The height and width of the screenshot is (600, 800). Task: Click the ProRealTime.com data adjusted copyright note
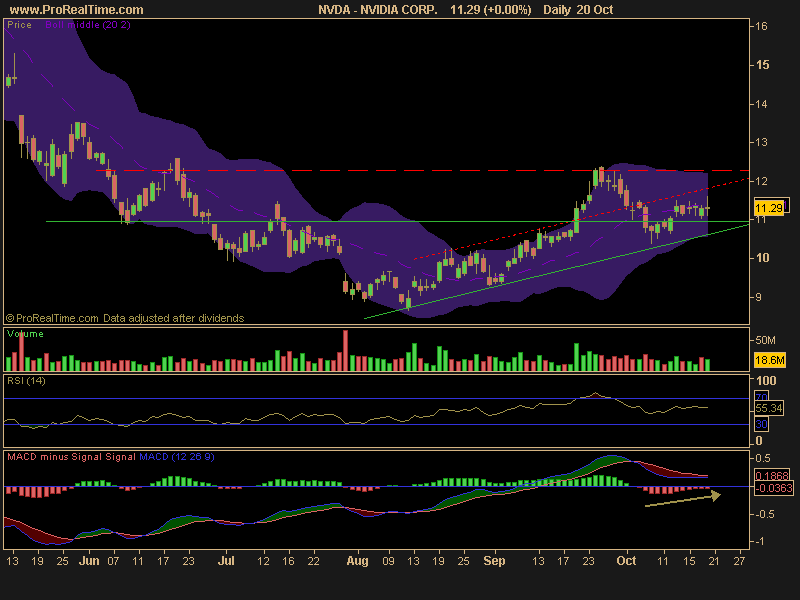coord(125,318)
